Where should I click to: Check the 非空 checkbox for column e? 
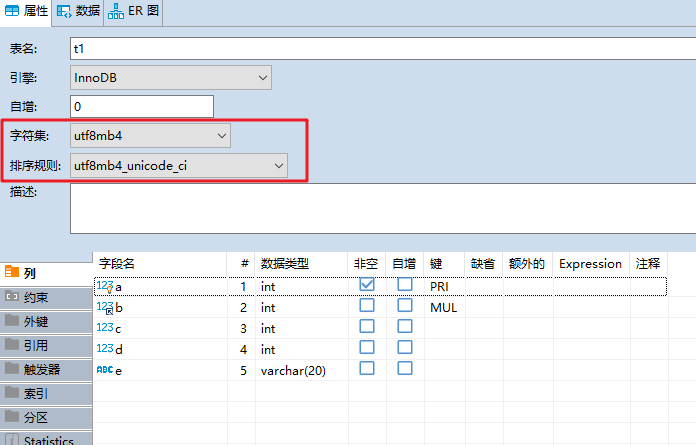pyautogui.click(x=367, y=368)
